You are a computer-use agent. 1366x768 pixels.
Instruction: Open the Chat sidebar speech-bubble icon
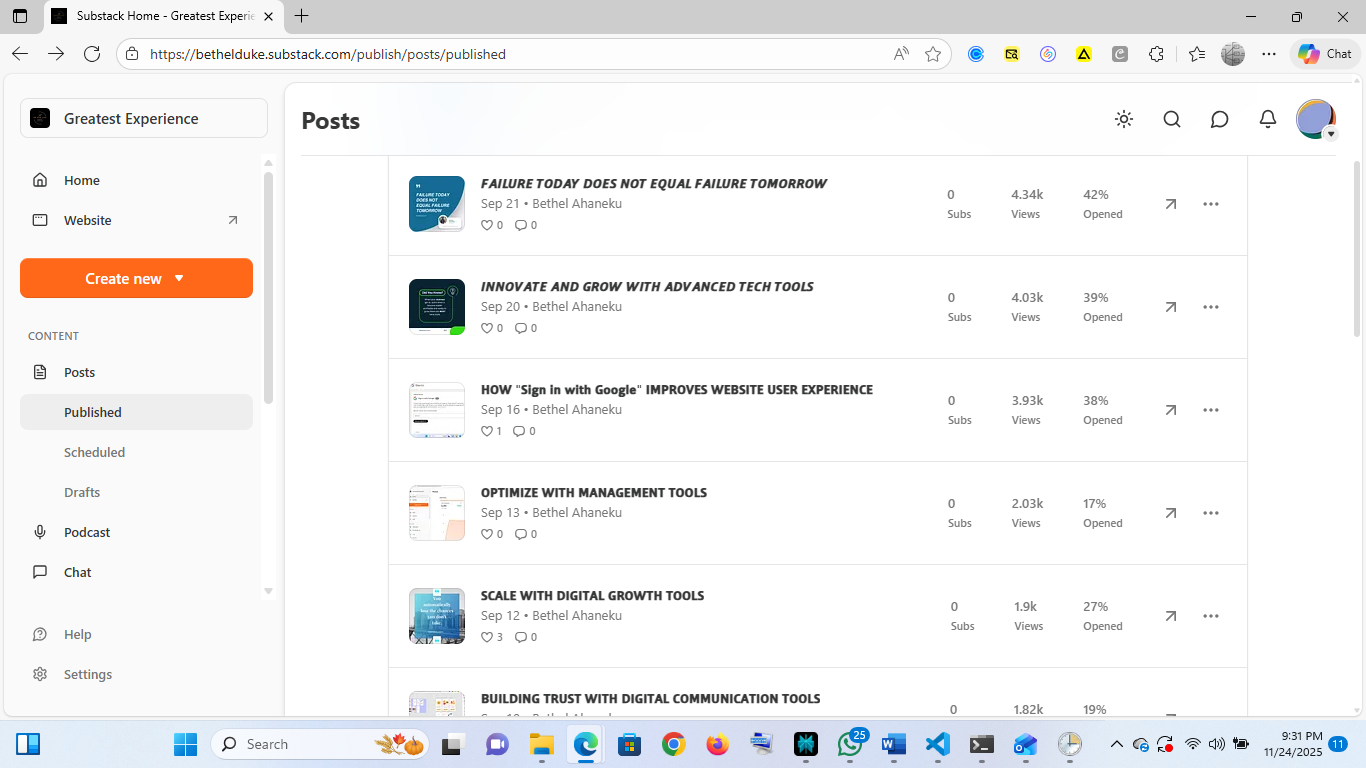tap(39, 572)
